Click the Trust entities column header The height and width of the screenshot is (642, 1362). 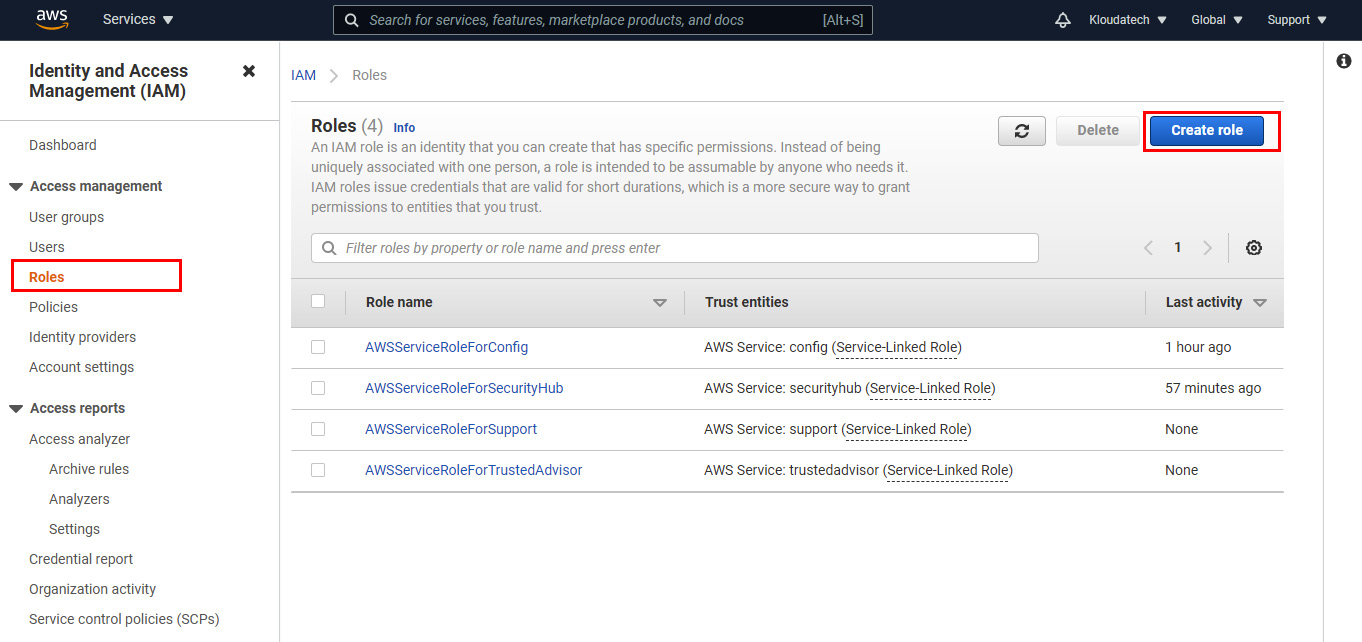[x=746, y=302]
